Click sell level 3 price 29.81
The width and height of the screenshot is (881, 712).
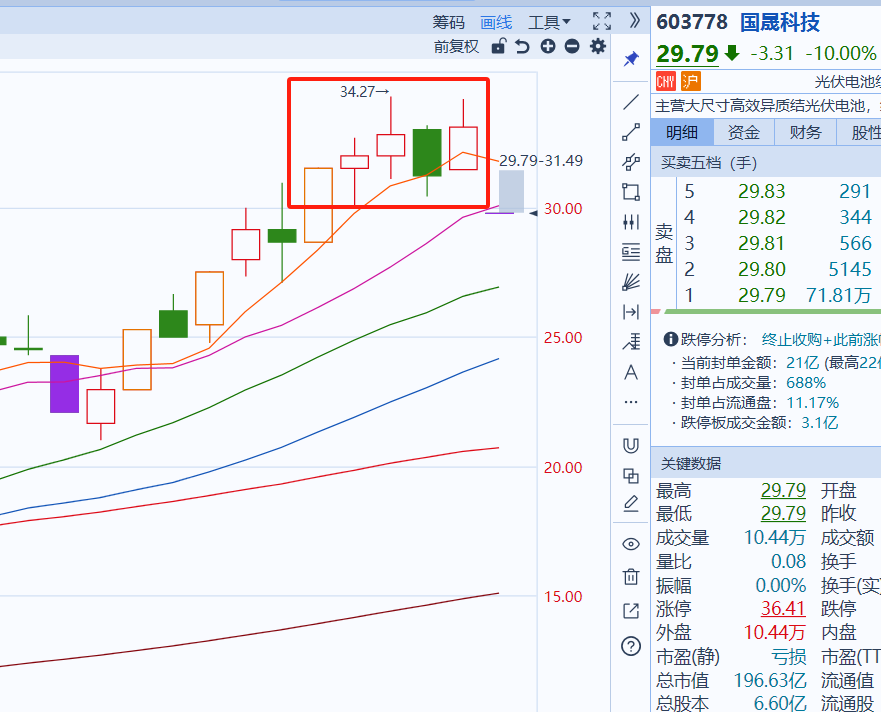click(761, 243)
